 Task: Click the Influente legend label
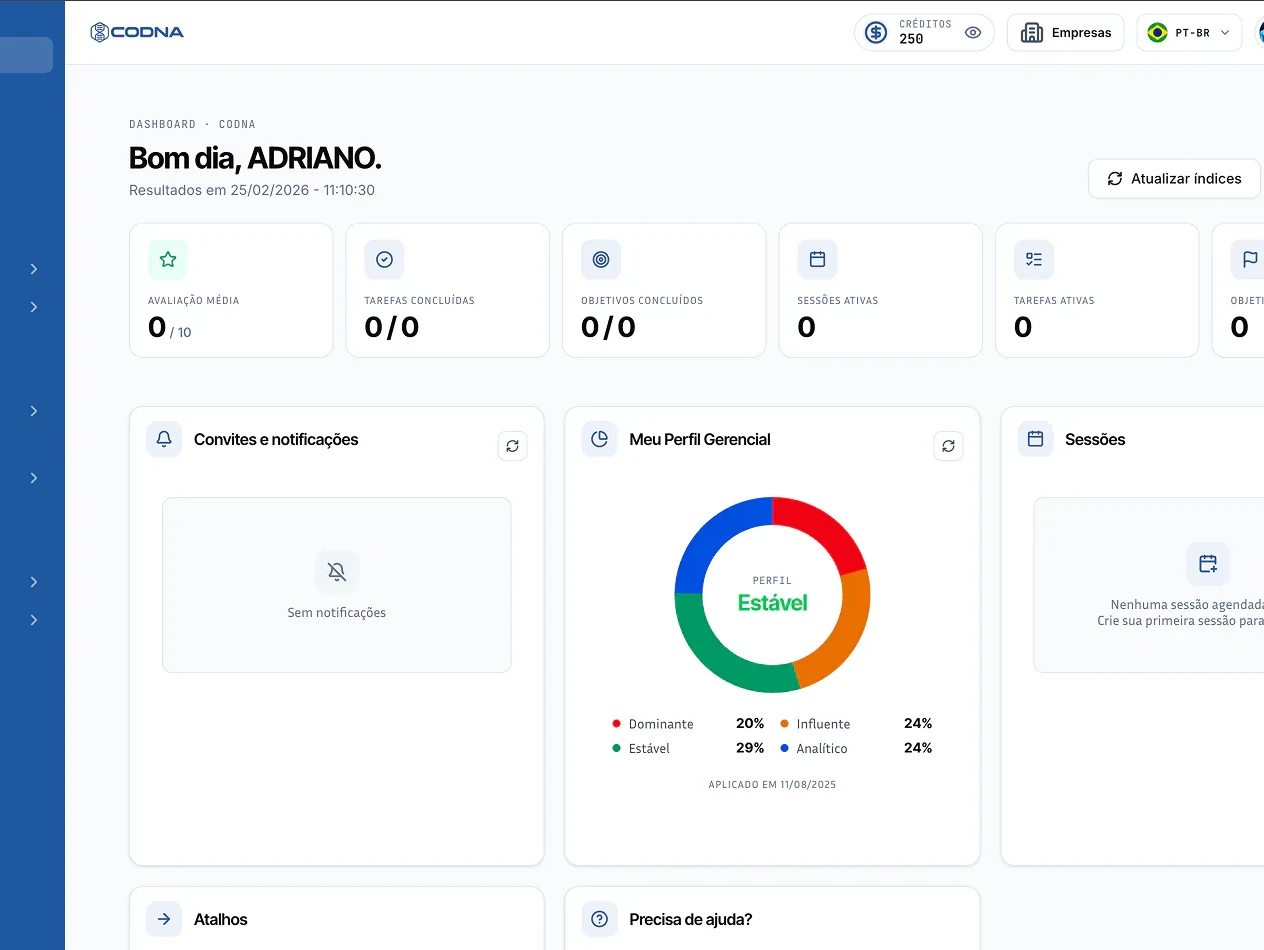(x=823, y=724)
